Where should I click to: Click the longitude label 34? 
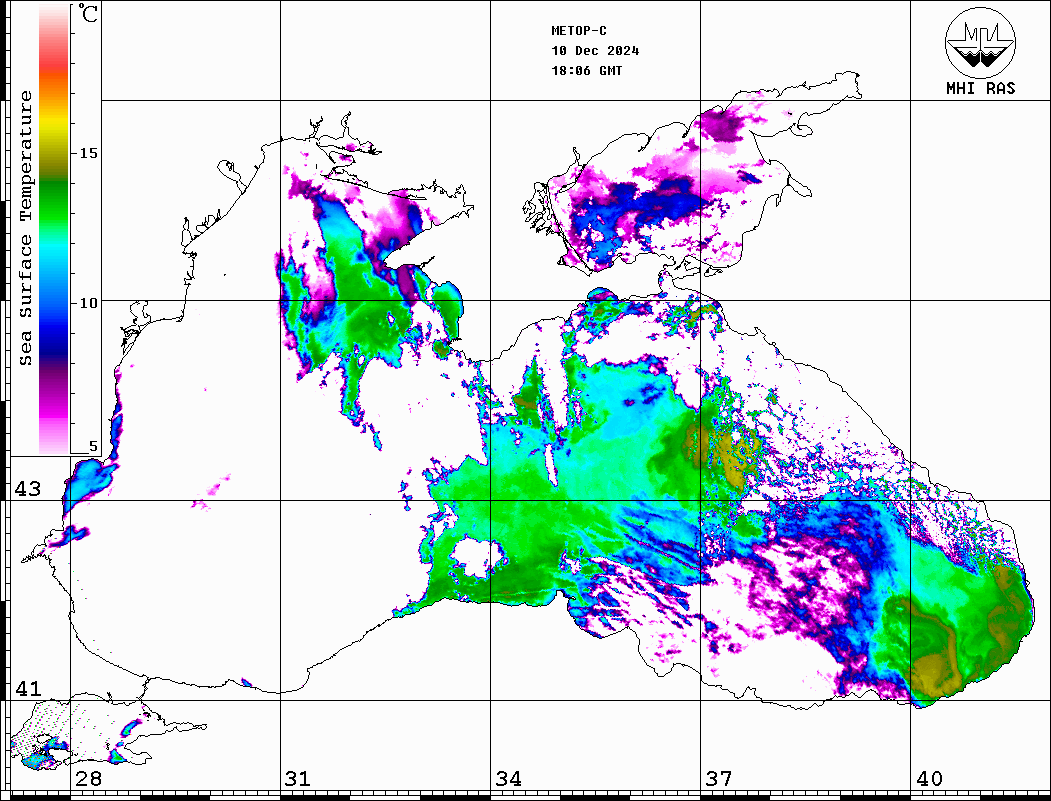pos(508,779)
